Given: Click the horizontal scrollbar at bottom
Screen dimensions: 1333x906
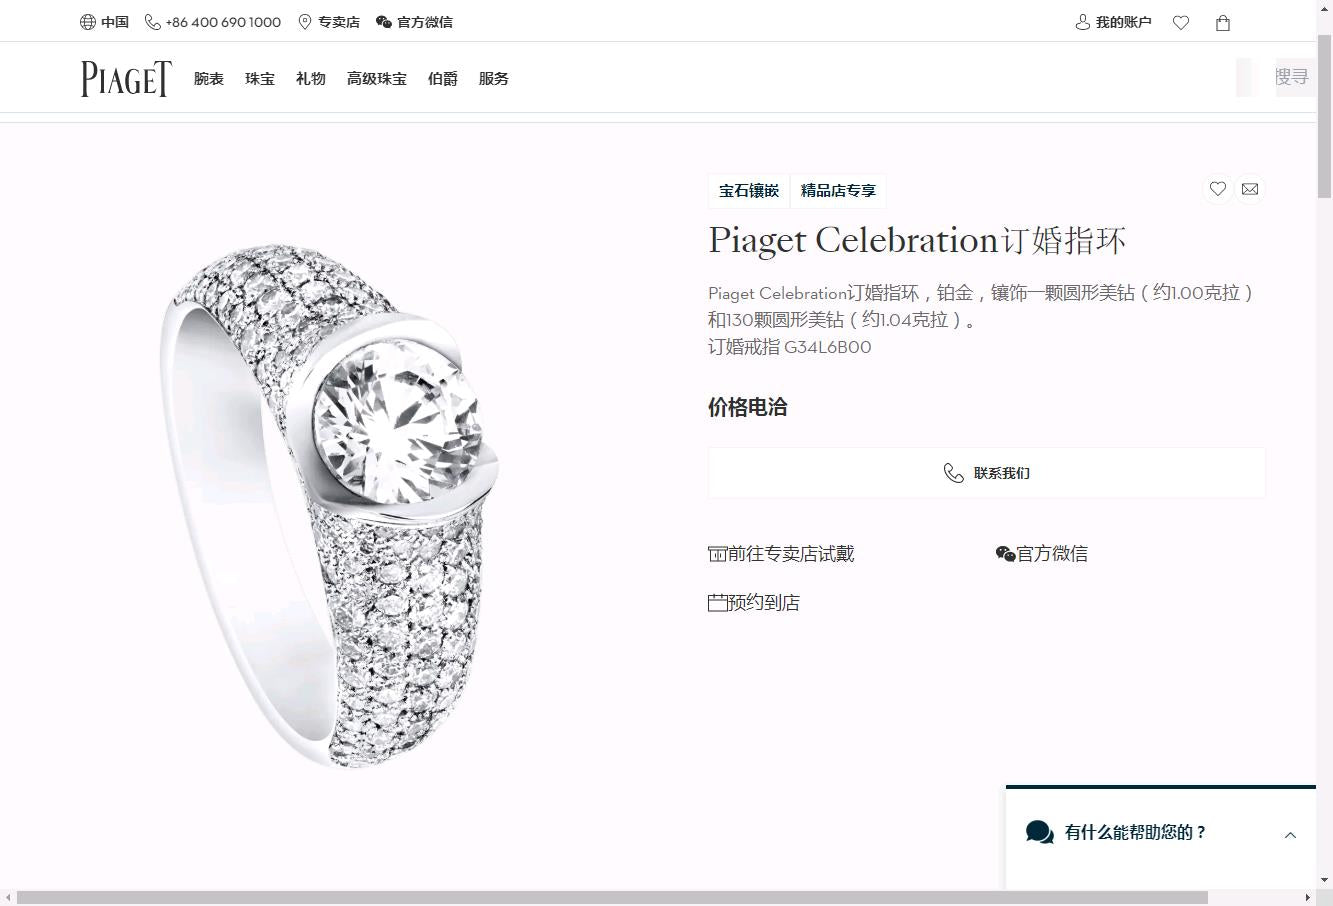Looking at the screenshot, I should point(612,897).
